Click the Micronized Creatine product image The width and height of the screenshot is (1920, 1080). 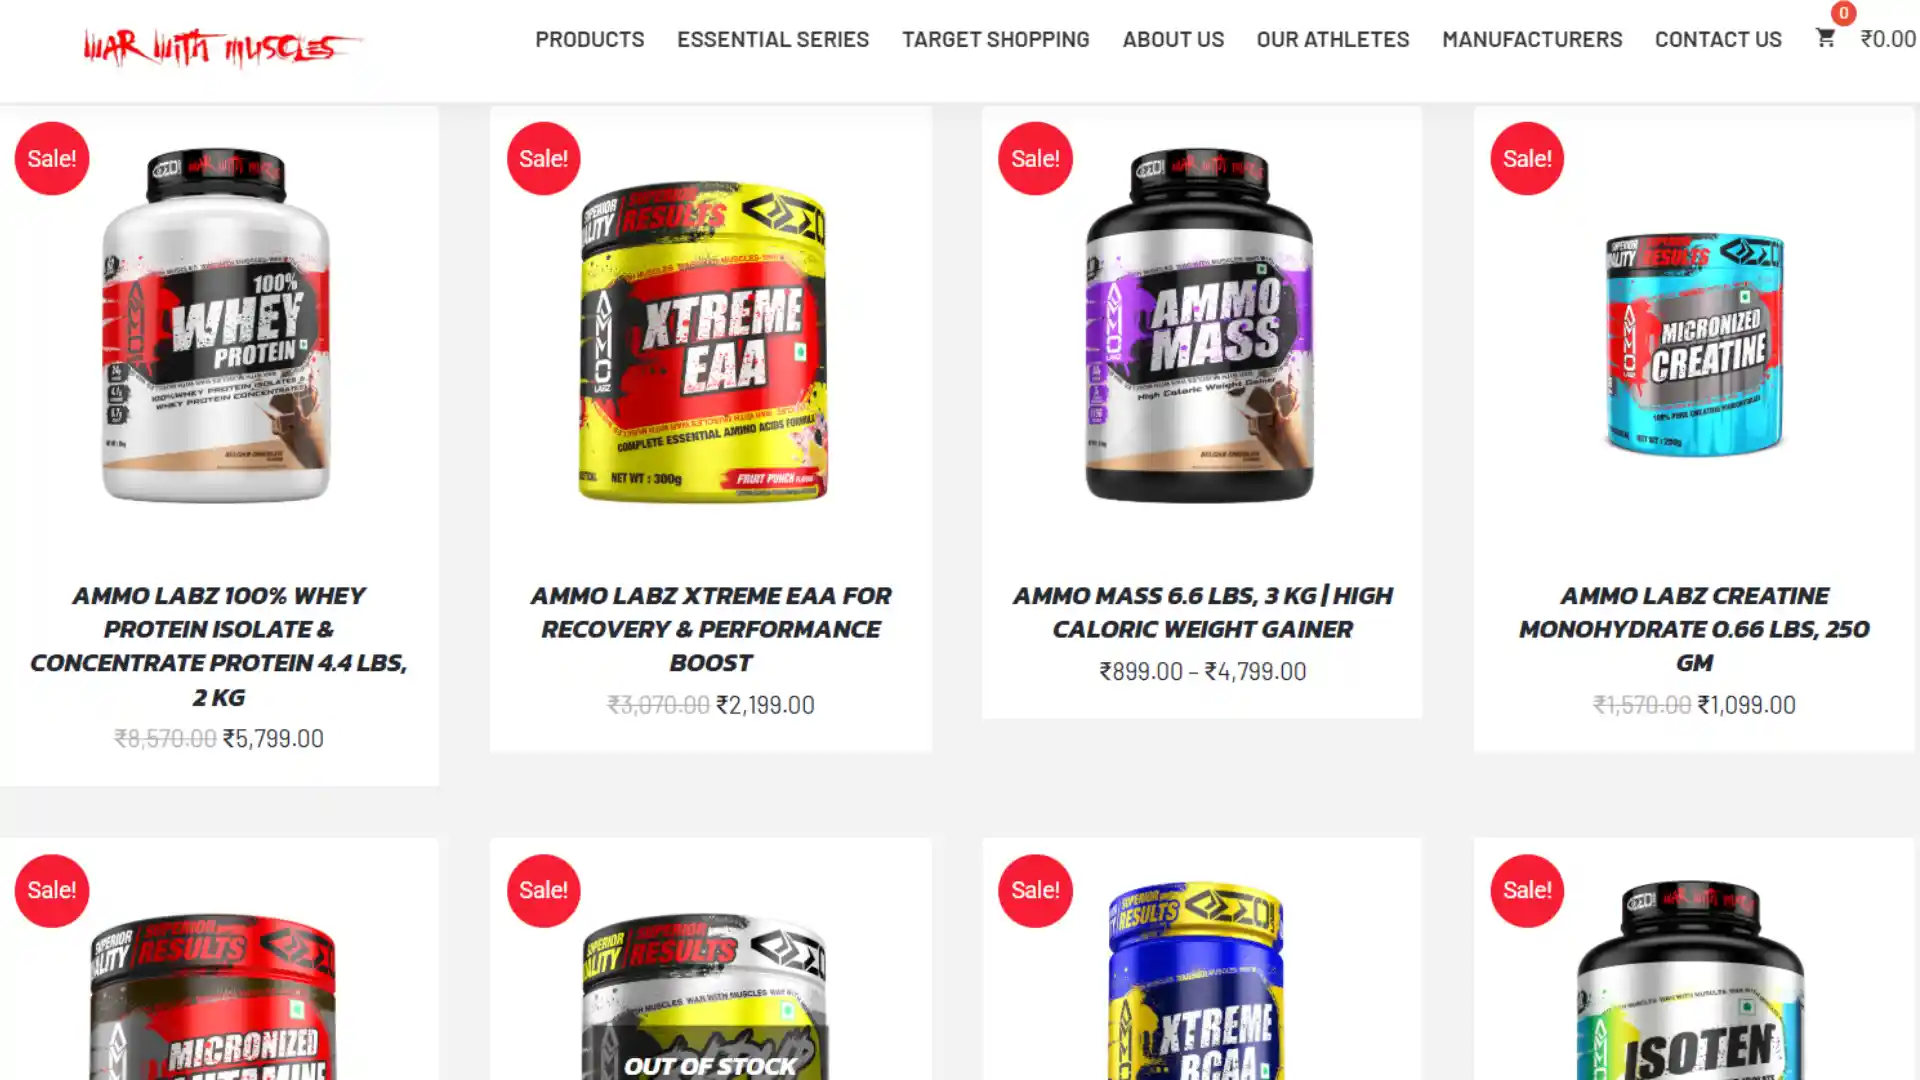(1694, 343)
